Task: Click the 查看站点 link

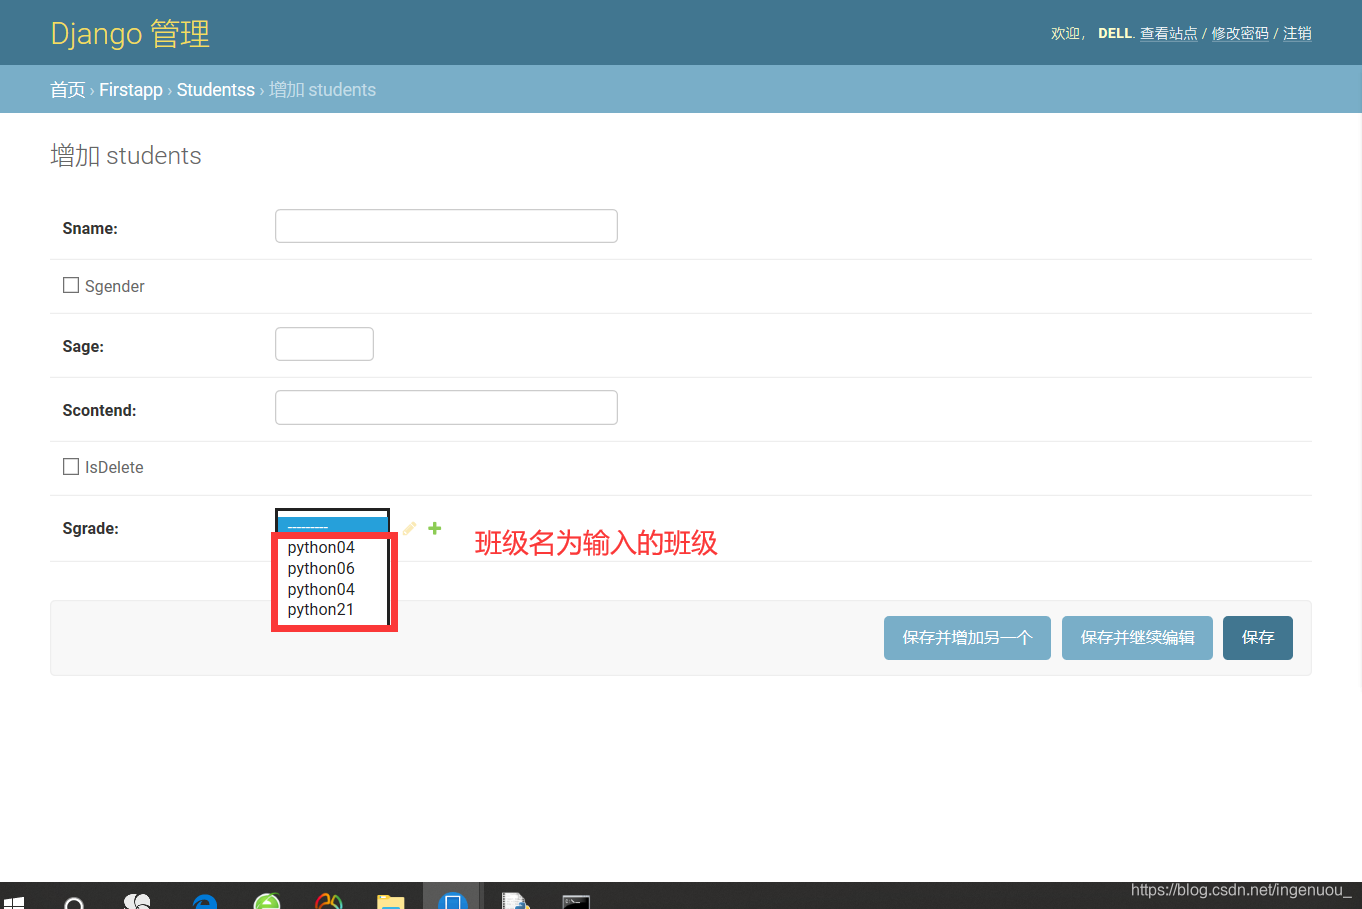Action: click(x=1169, y=33)
